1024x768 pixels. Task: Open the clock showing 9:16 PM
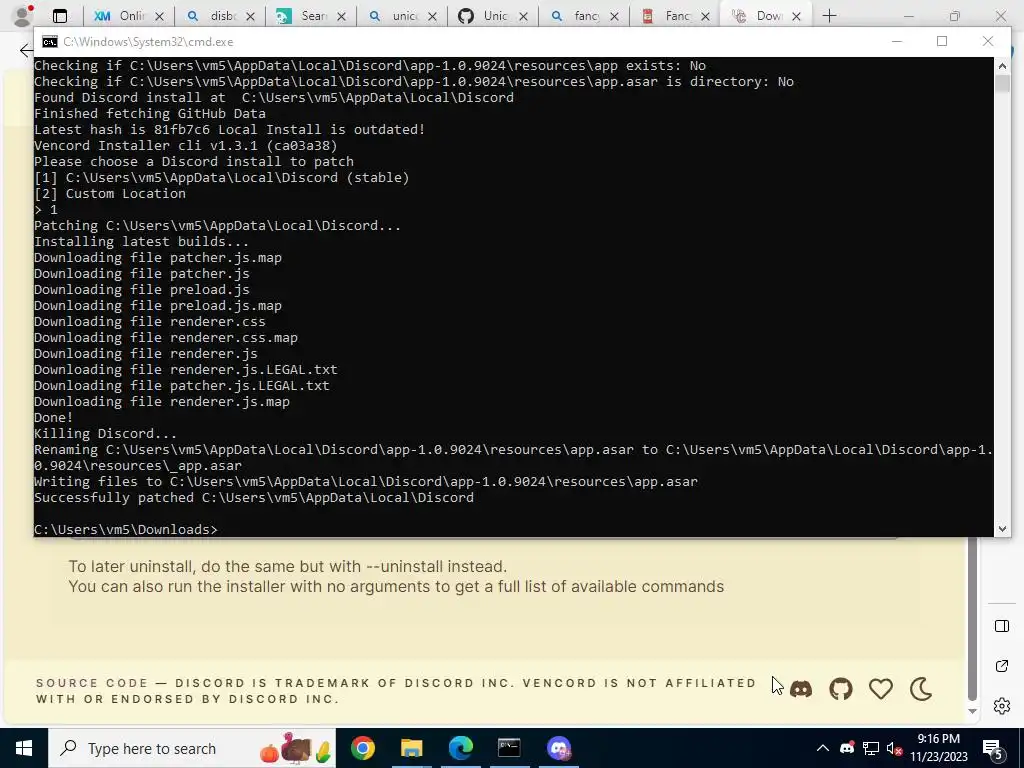tap(939, 748)
